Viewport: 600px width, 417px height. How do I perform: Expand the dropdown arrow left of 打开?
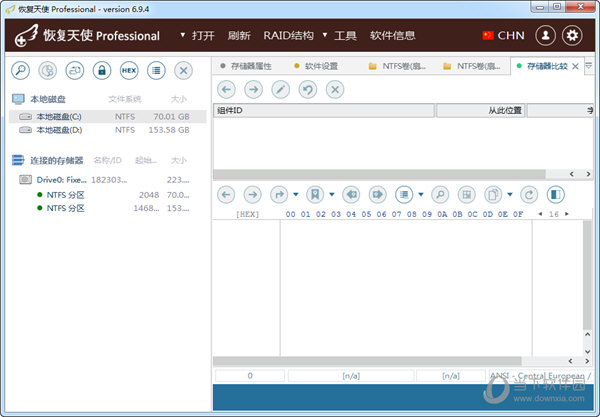(183, 35)
